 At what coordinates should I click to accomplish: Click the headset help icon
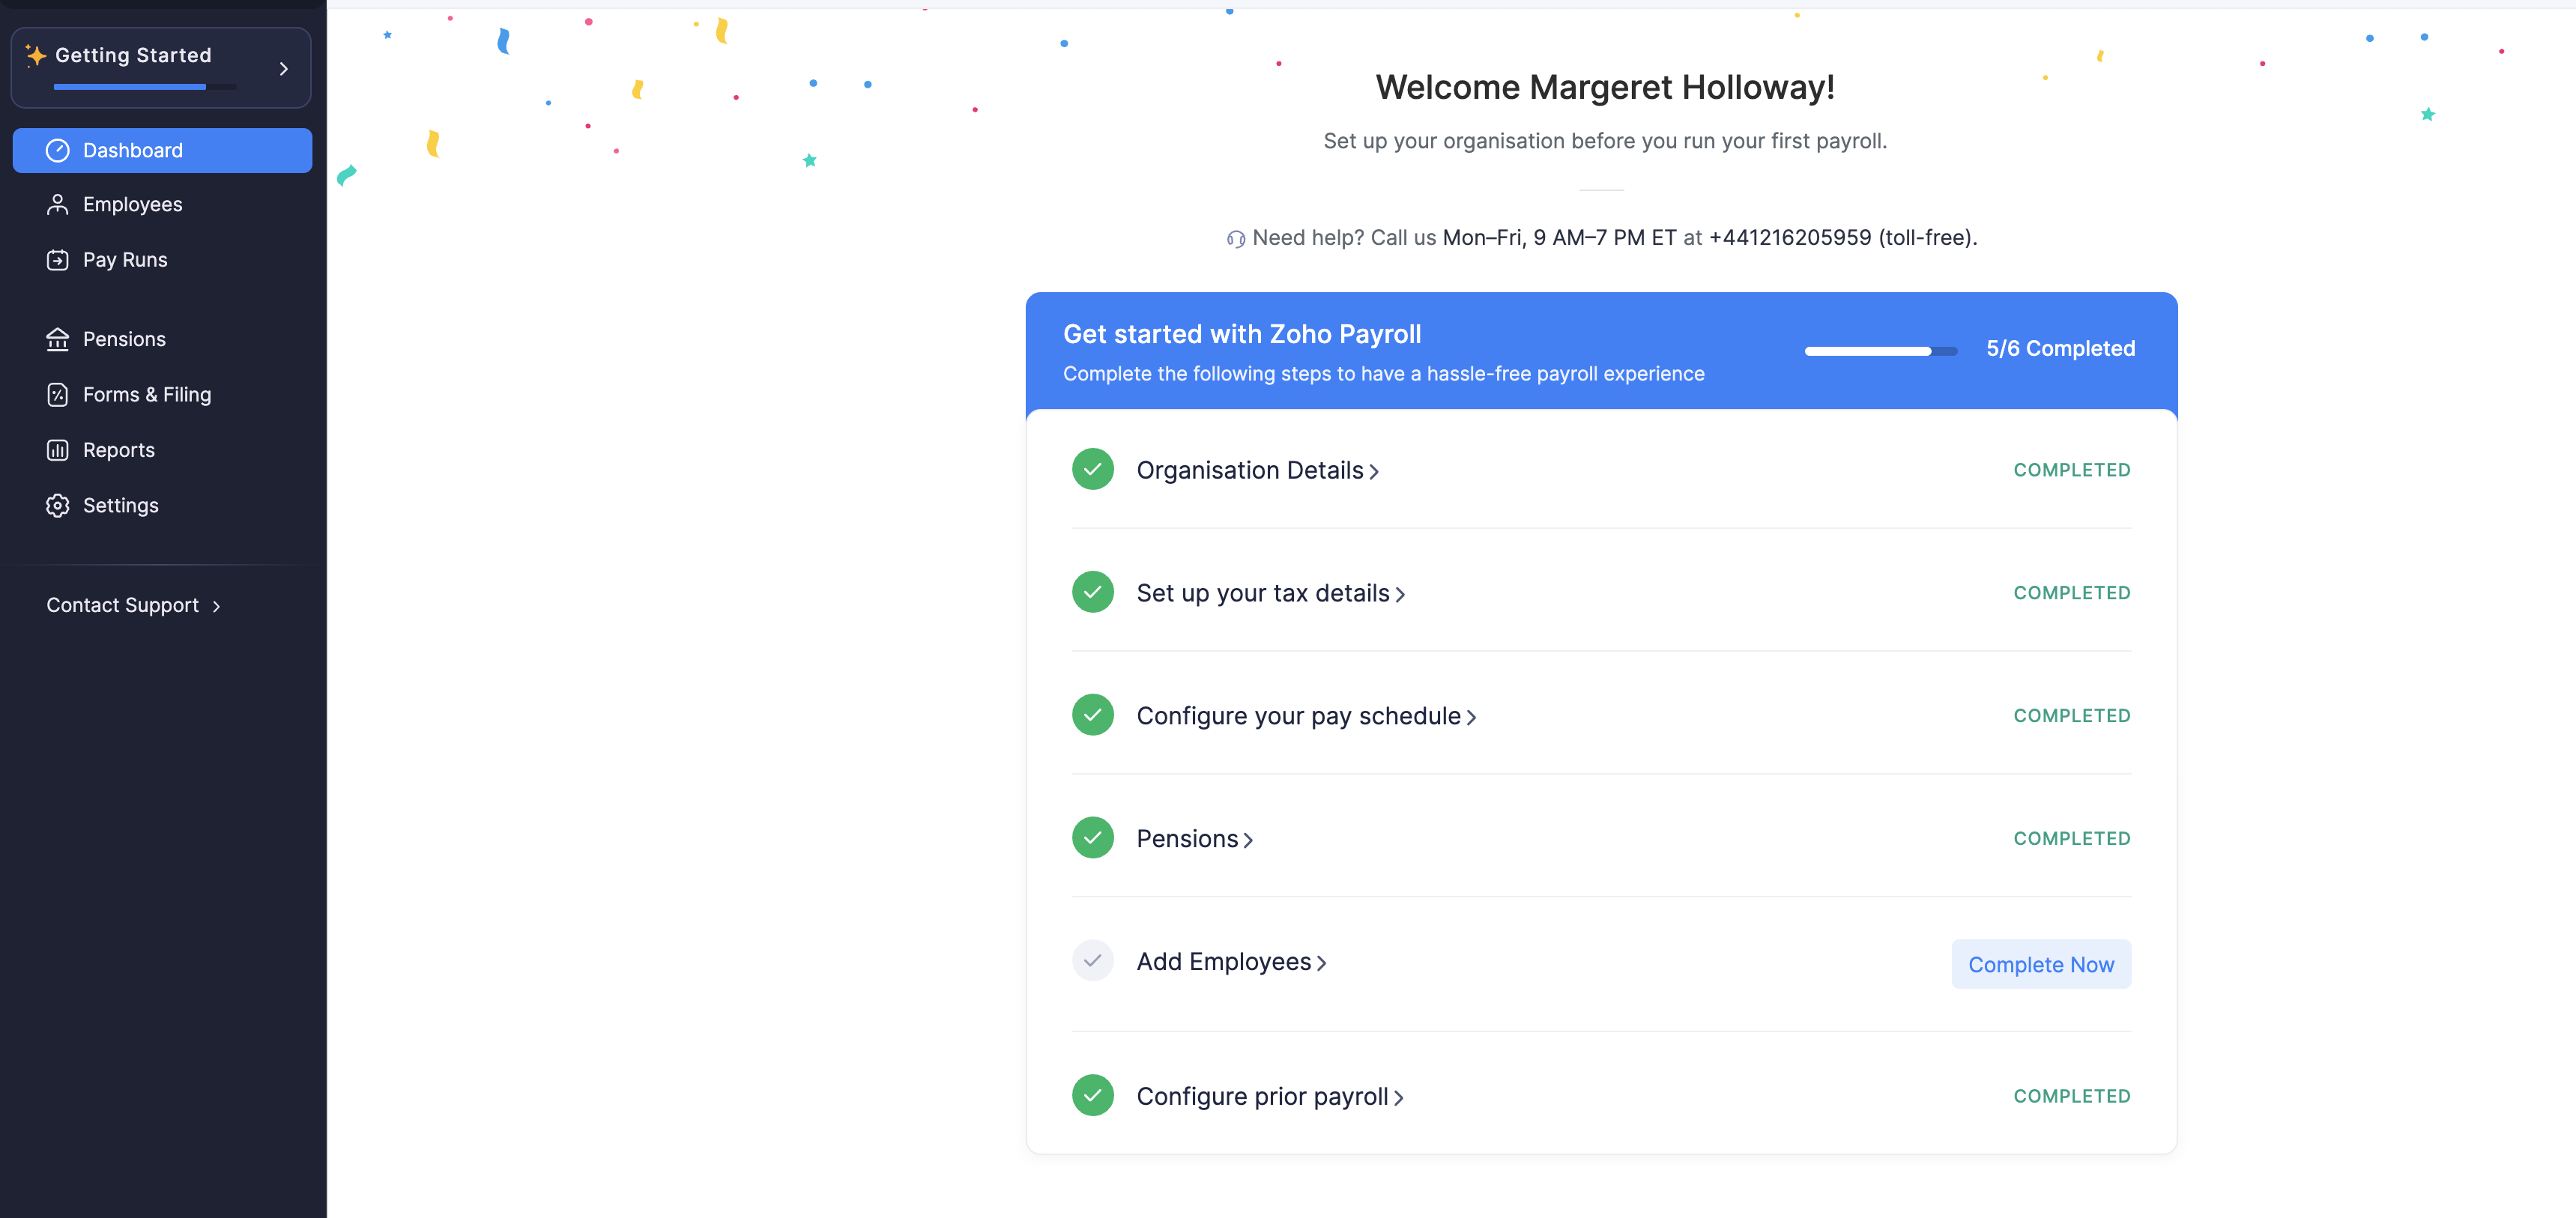coord(1236,239)
